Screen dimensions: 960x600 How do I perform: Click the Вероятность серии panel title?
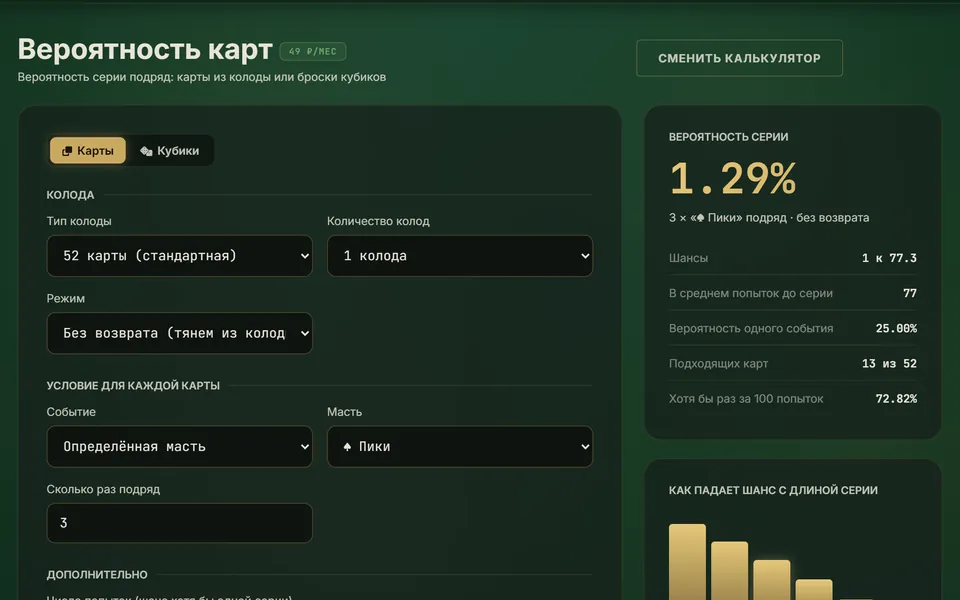coord(729,137)
